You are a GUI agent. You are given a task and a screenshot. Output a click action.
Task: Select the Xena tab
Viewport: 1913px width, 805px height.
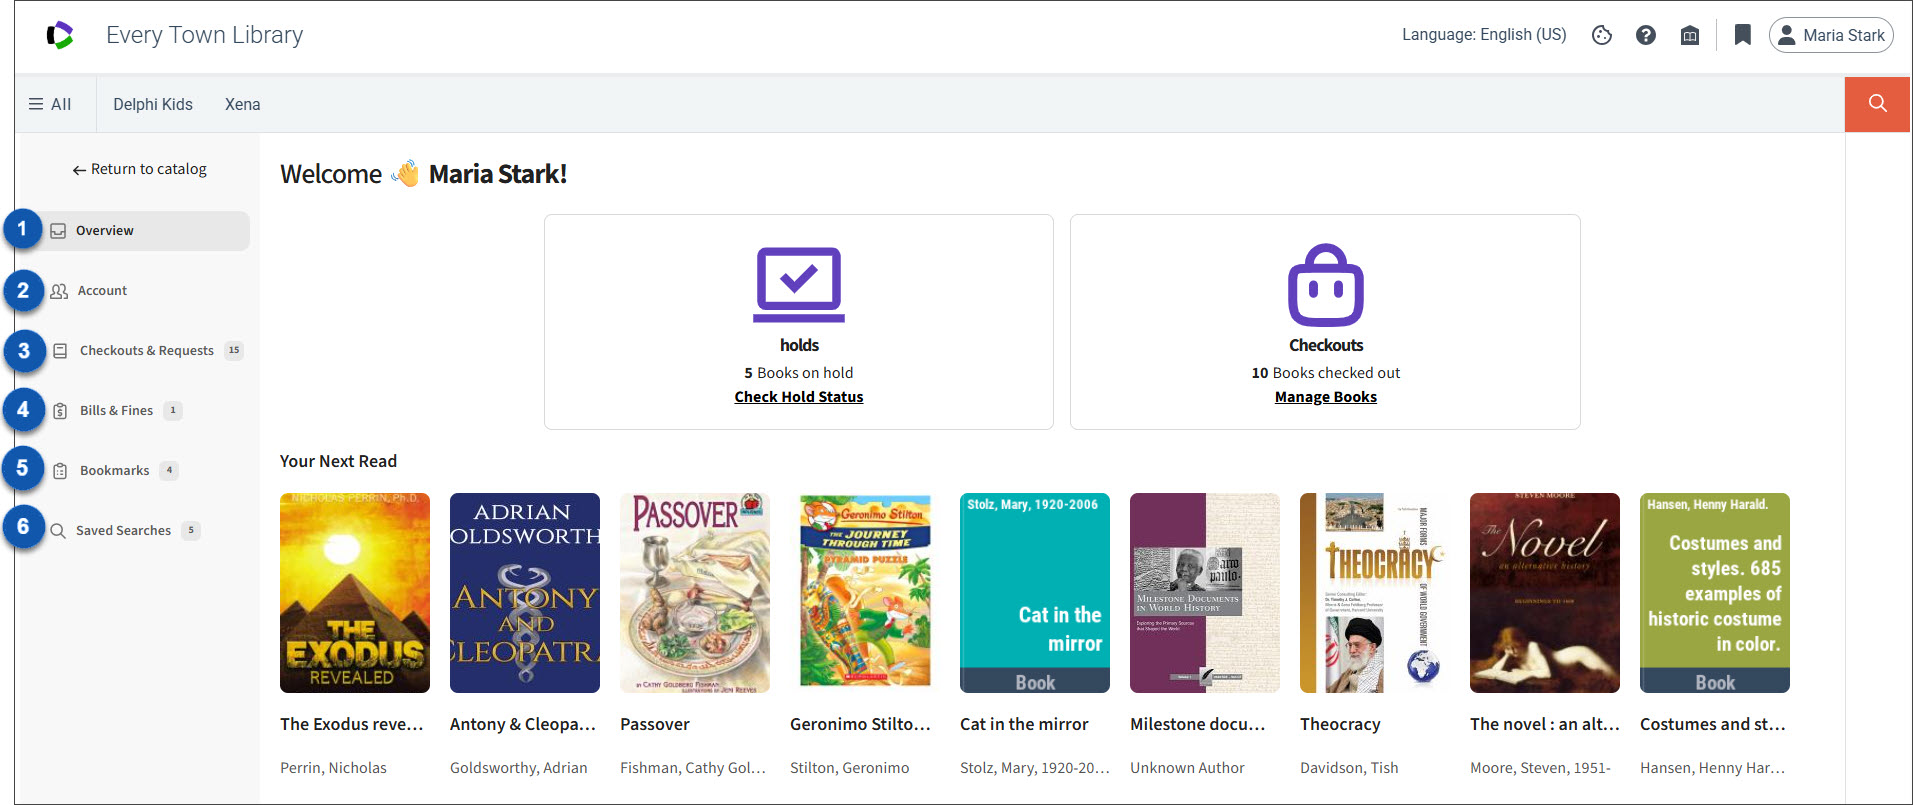(242, 104)
